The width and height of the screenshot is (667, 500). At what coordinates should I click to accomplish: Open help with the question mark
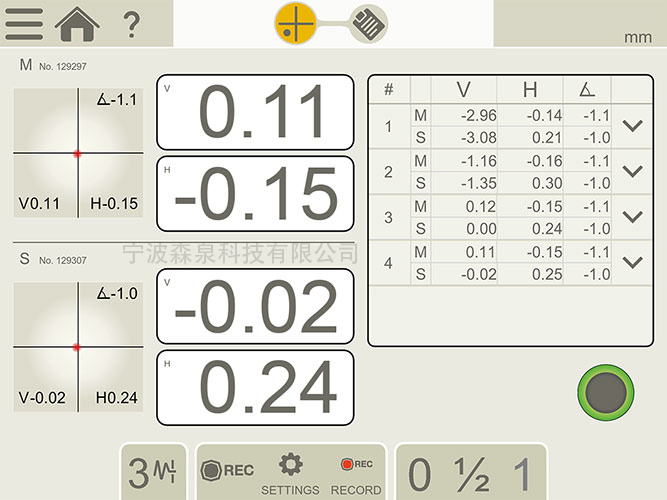pos(131,24)
